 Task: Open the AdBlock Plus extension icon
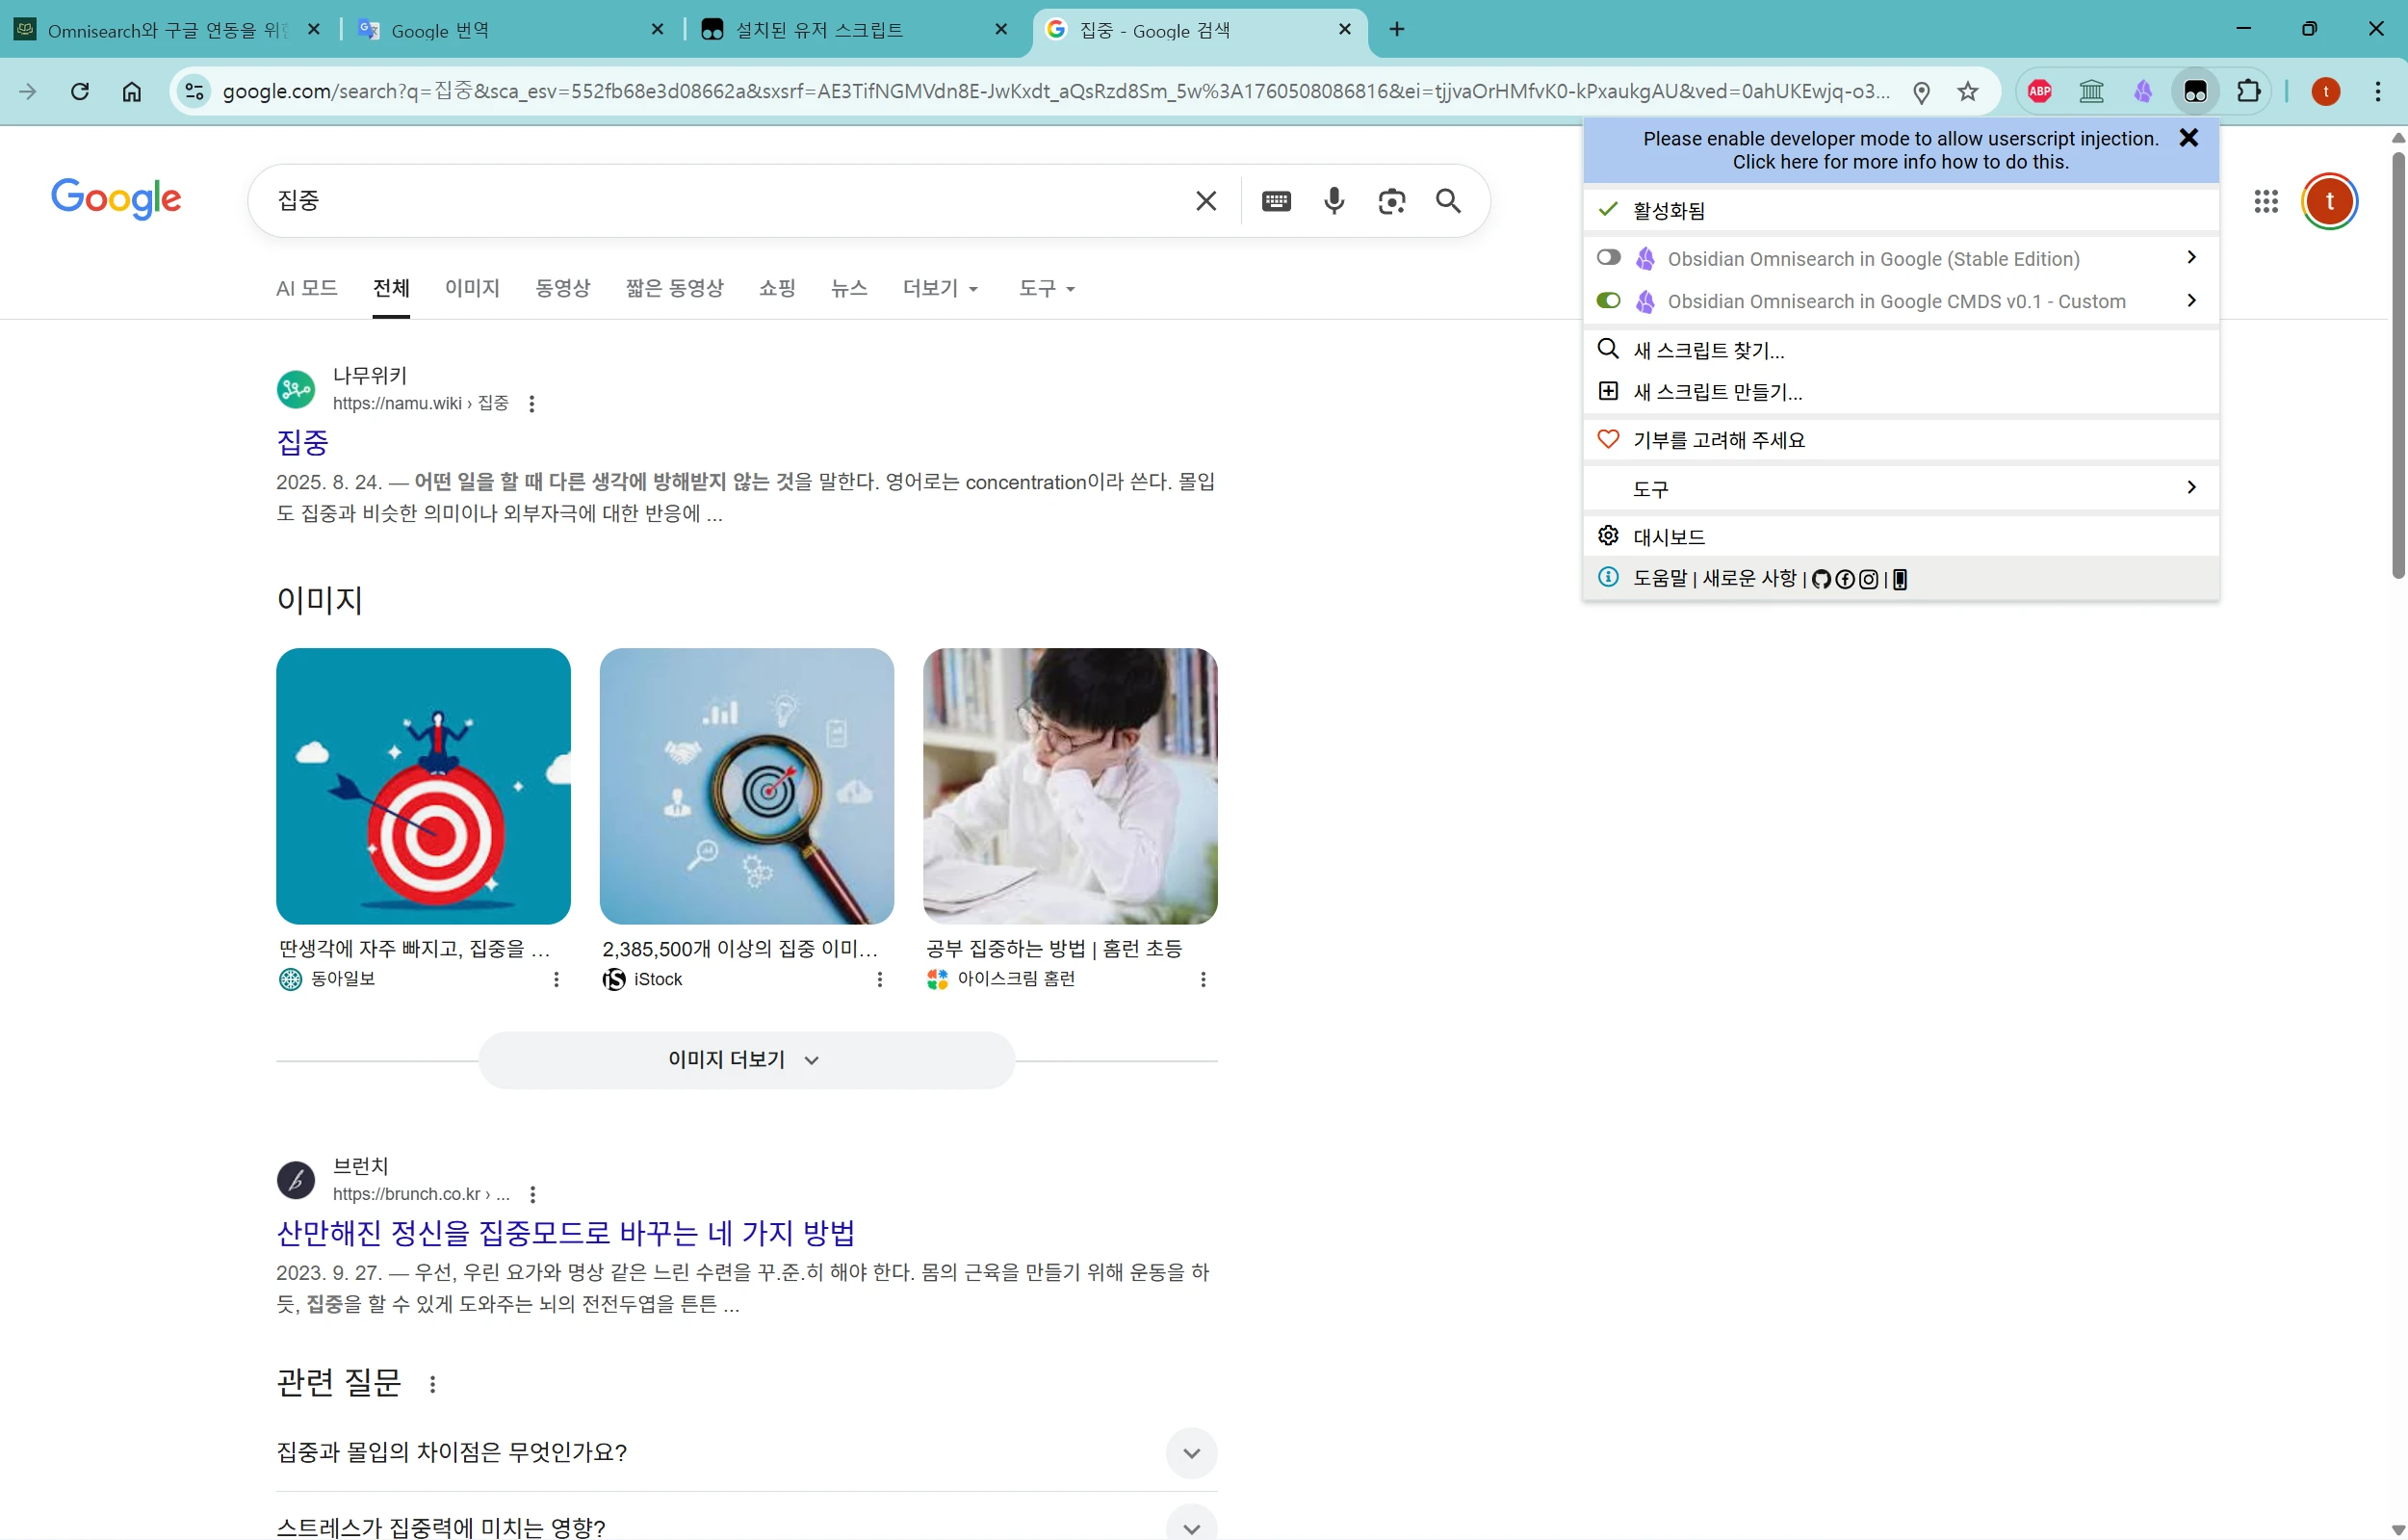[x=2039, y=92]
